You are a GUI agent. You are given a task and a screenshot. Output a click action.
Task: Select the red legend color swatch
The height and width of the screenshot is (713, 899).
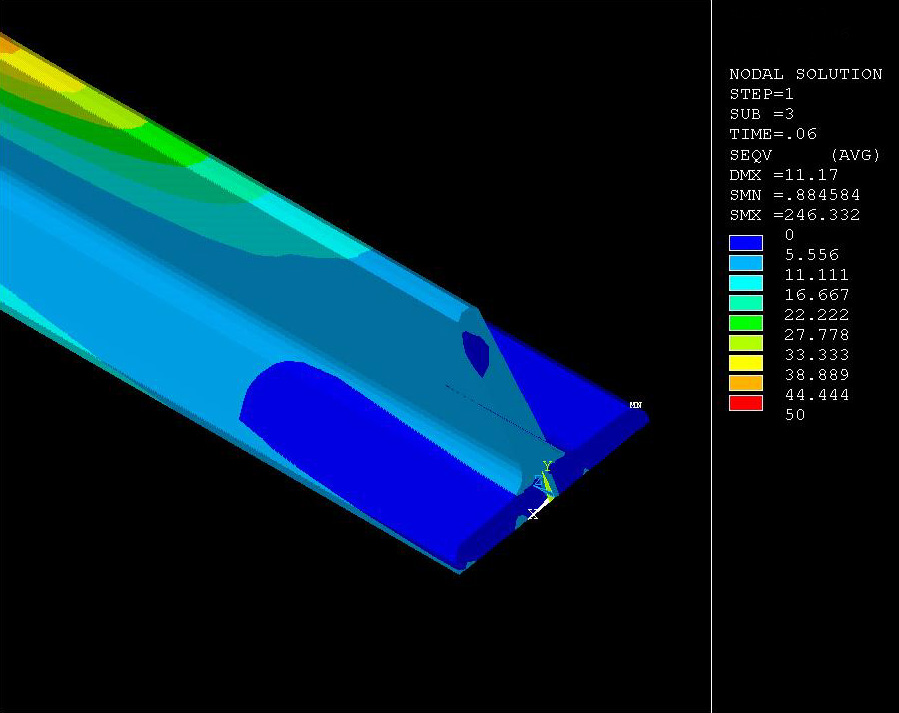(x=746, y=403)
